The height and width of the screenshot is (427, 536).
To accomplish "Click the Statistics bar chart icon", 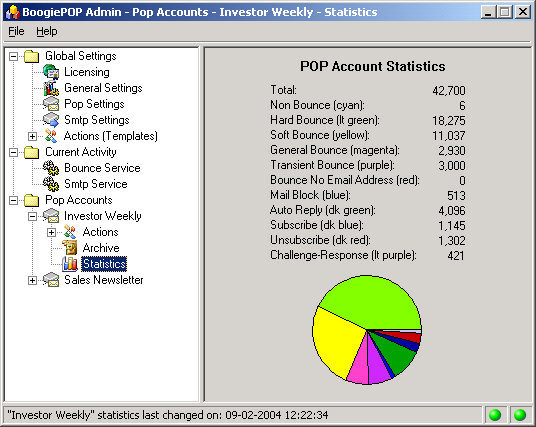I will click(70, 264).
